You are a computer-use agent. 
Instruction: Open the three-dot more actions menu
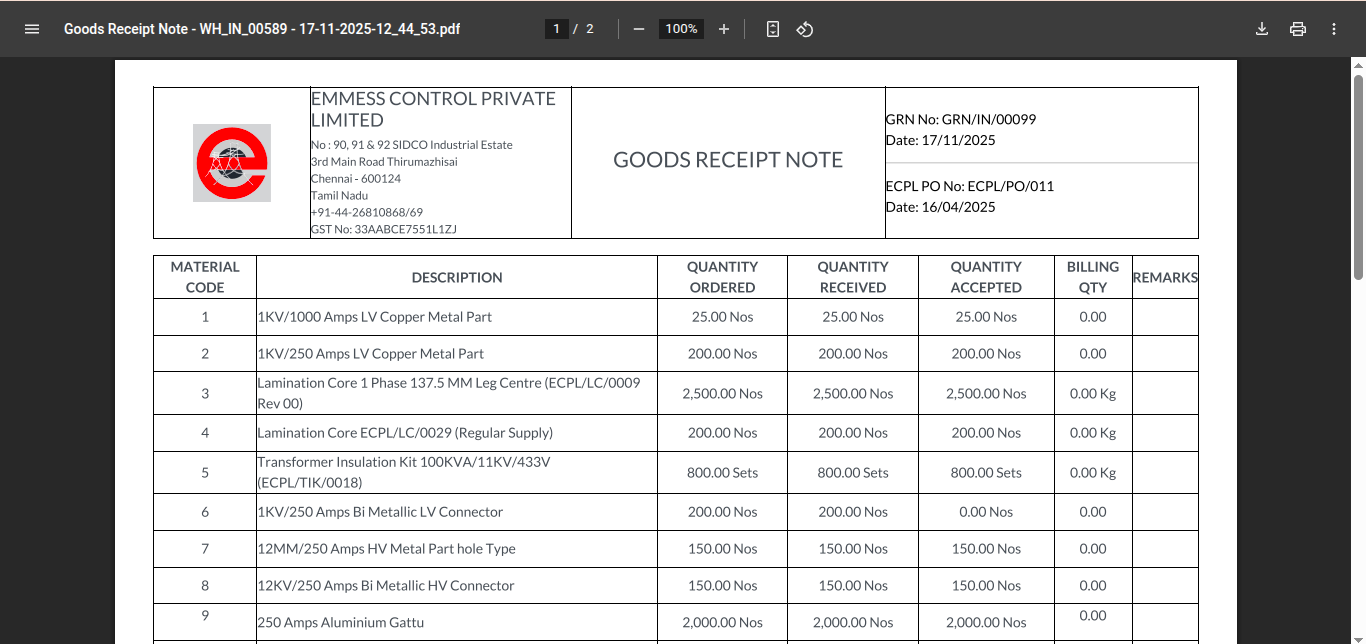[1334, 29]
